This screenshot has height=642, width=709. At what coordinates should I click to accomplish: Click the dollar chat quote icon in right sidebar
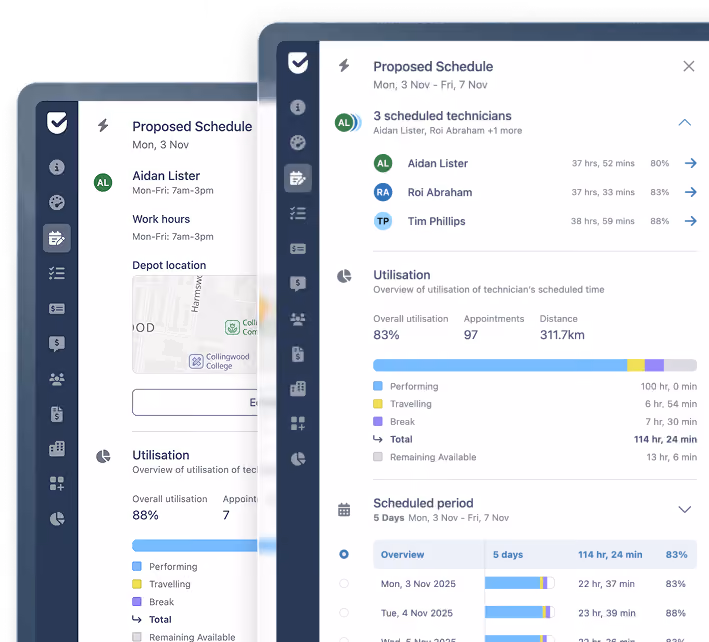point(298,283)
